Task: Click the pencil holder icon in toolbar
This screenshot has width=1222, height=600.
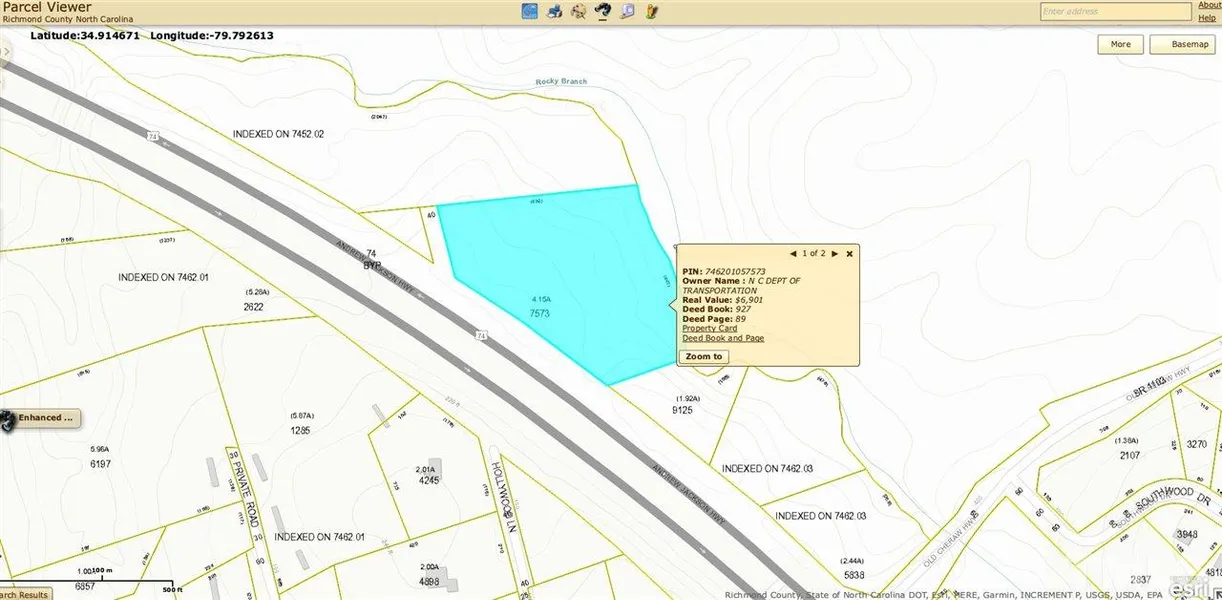Action: pos(652,11)
